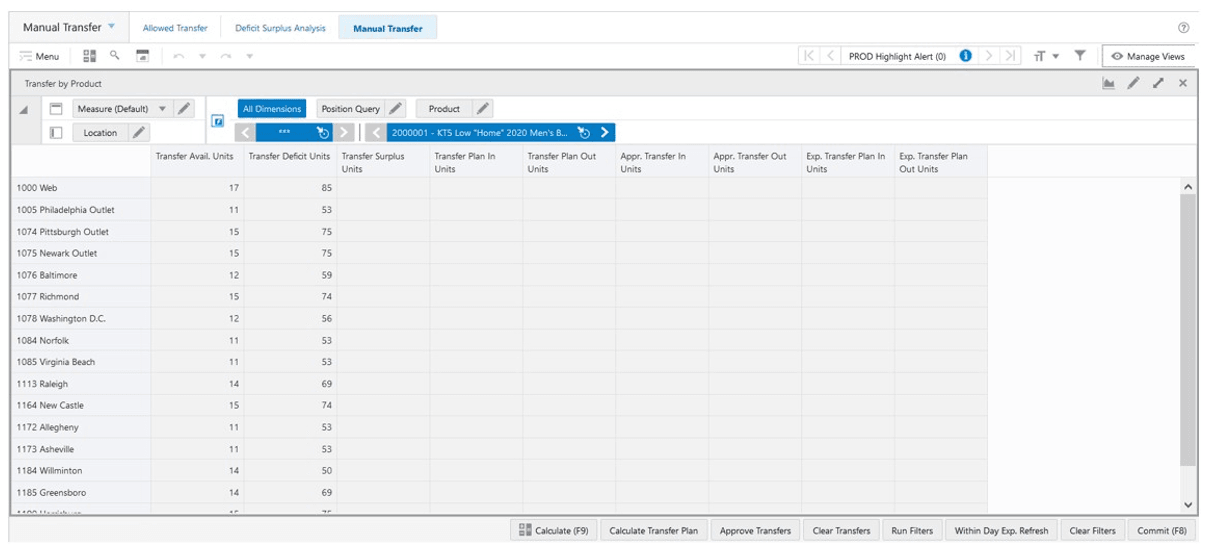Click the magnifier search icon in the toolbar
Viewport: 1206px width, 548px height.
pos(115,56)
